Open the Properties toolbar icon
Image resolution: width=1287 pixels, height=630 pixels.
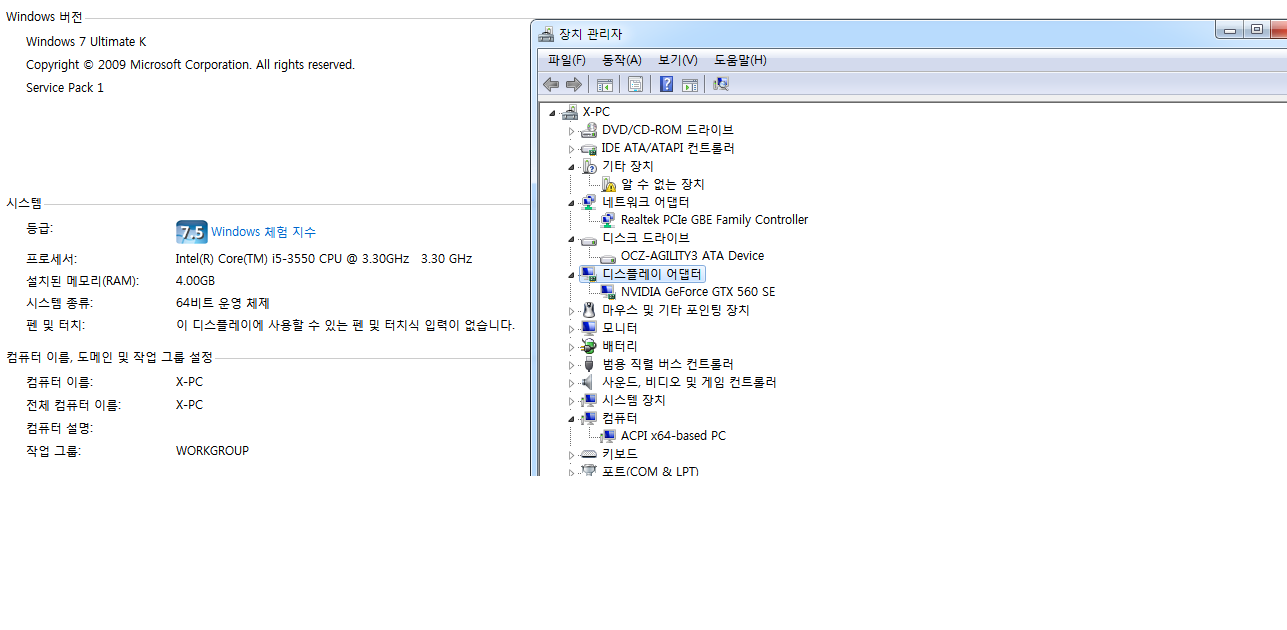635,85
